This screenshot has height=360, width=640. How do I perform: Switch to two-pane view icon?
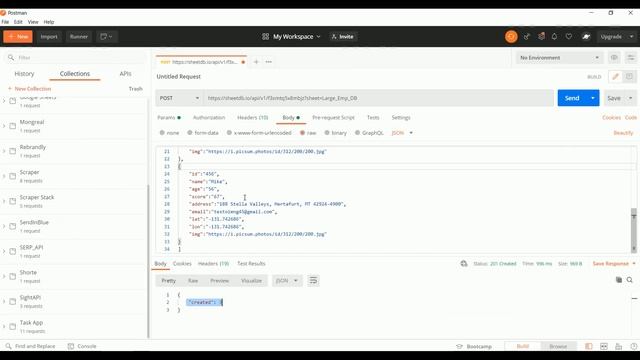coord(604,346)
